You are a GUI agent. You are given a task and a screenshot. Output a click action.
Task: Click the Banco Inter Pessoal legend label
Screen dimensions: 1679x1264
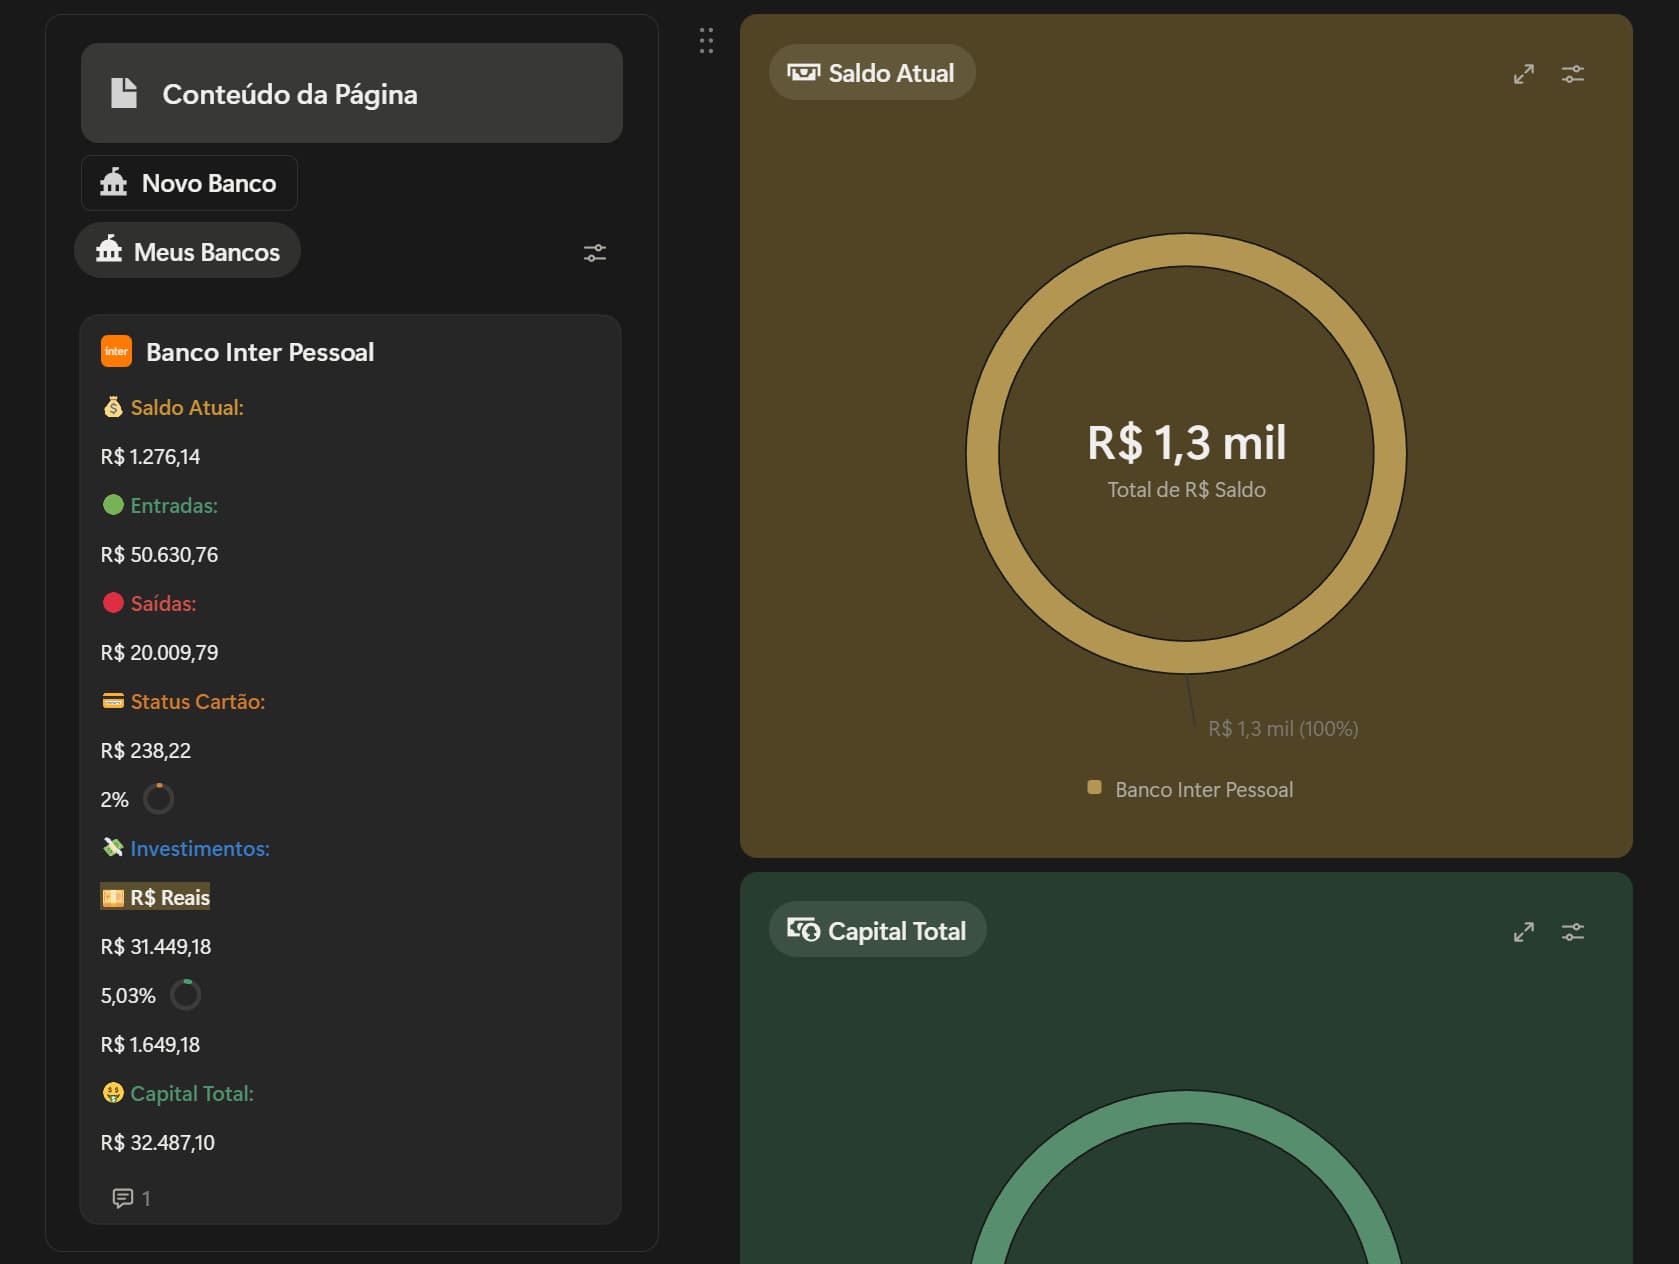pyautogui.click(x=1204, y=790)
